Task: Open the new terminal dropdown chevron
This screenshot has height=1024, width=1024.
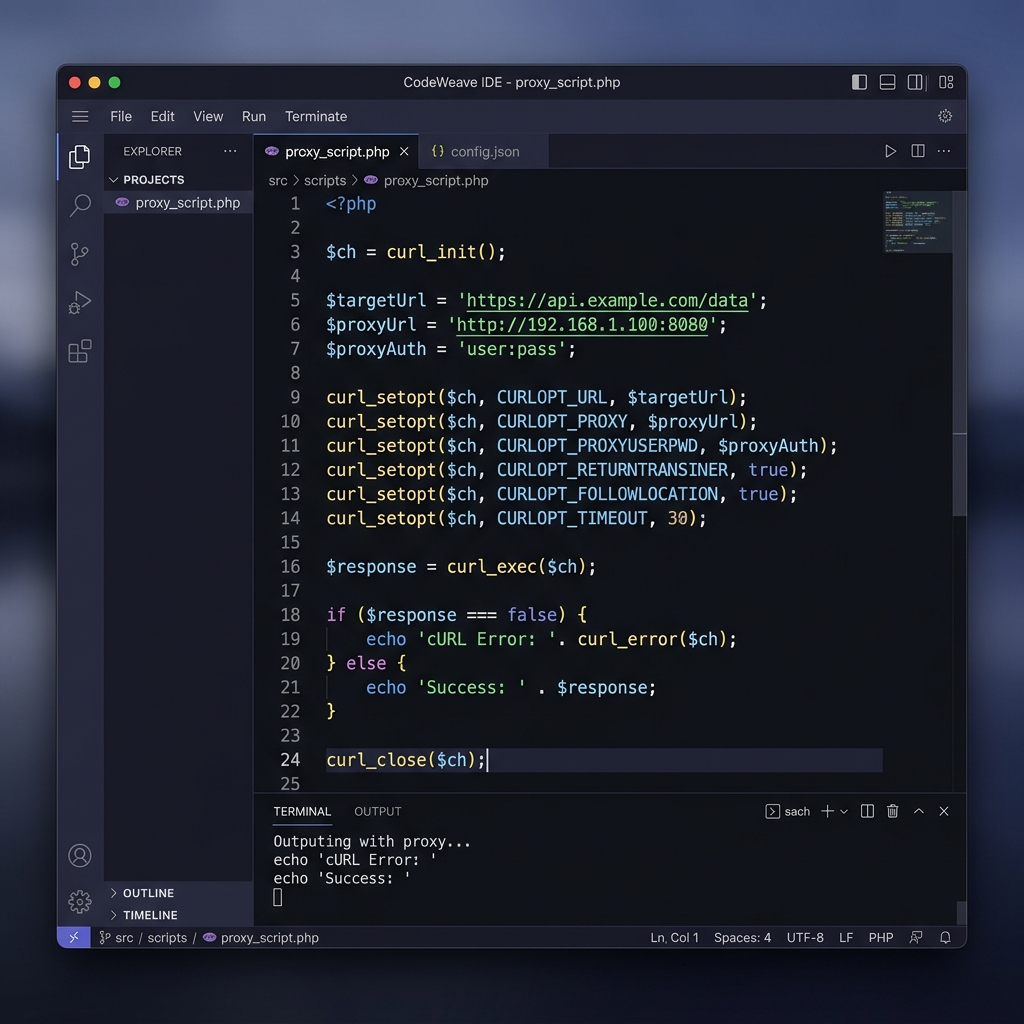Action: click(844, 812)
